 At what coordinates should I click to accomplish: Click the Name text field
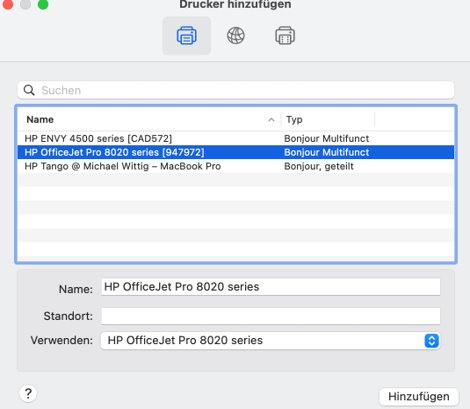coord(271,287)
